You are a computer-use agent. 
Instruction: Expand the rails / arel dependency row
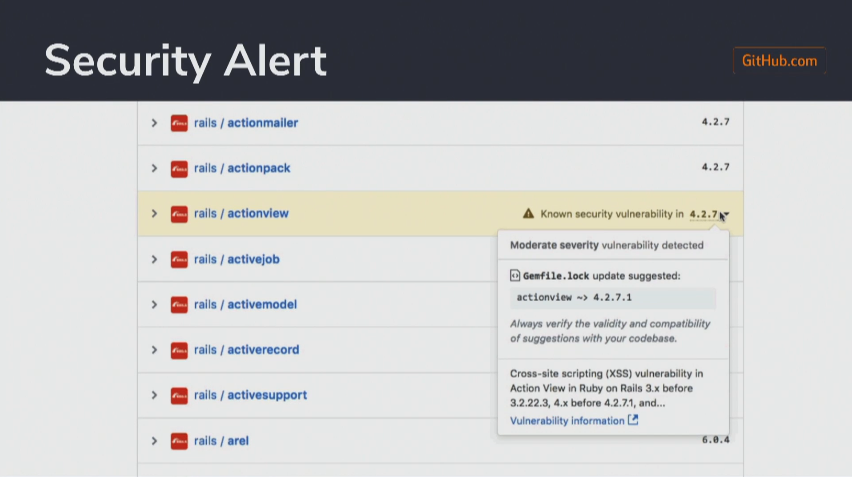point(154,441)
